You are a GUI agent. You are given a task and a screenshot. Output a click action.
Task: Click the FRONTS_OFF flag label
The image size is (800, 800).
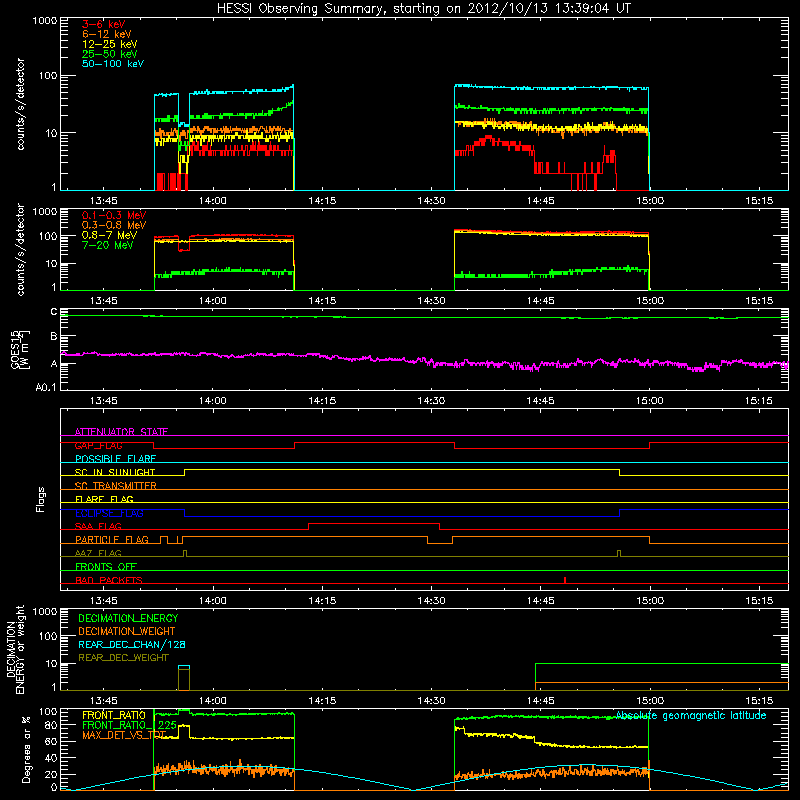pyautogui.click(x=106, y=566)
